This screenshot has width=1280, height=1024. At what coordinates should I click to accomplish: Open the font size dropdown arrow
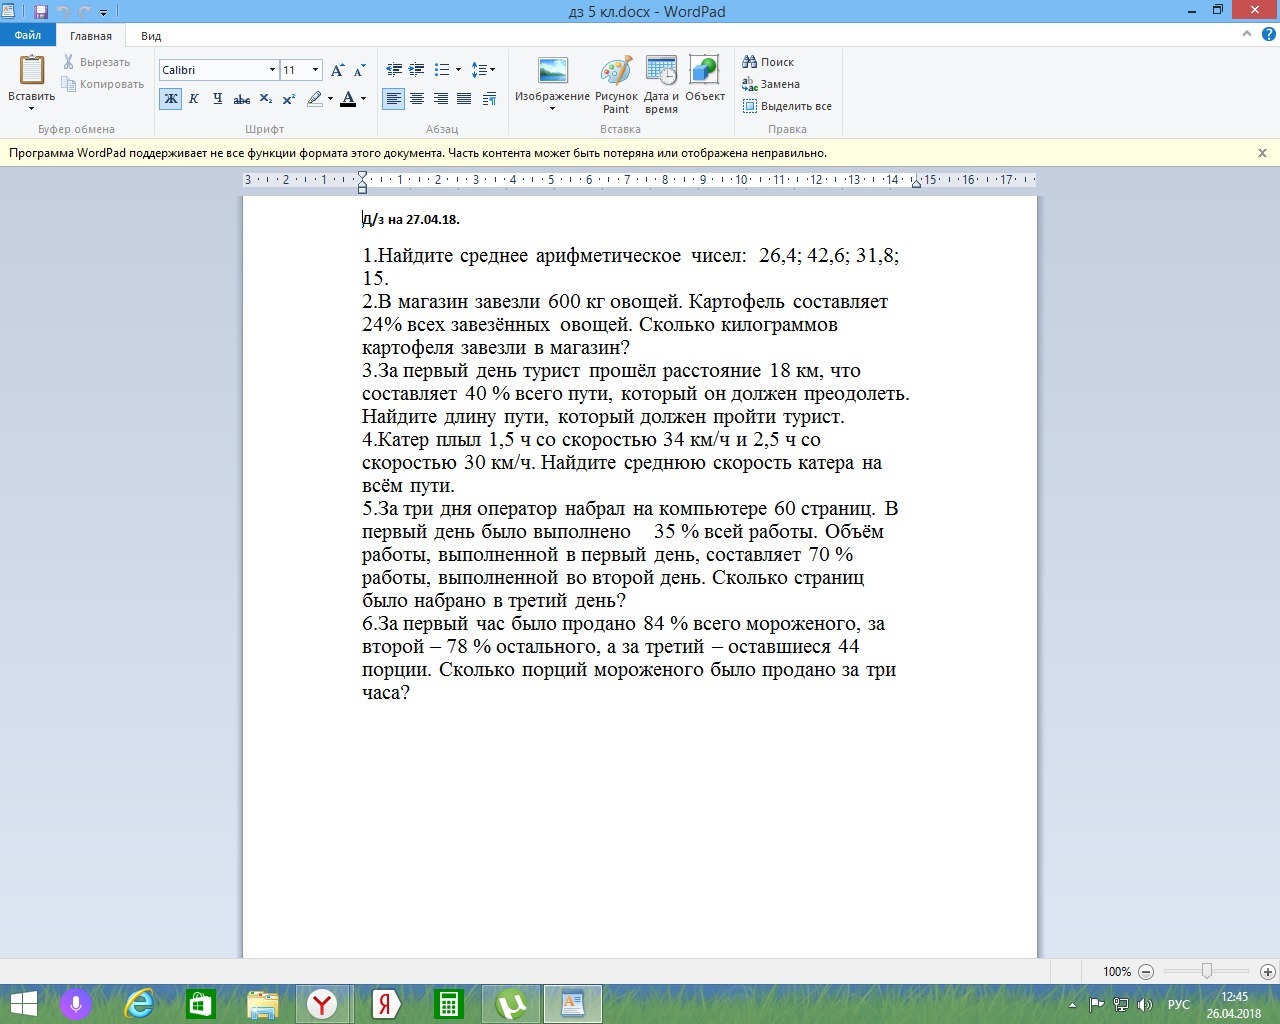(x=316, y=70)
